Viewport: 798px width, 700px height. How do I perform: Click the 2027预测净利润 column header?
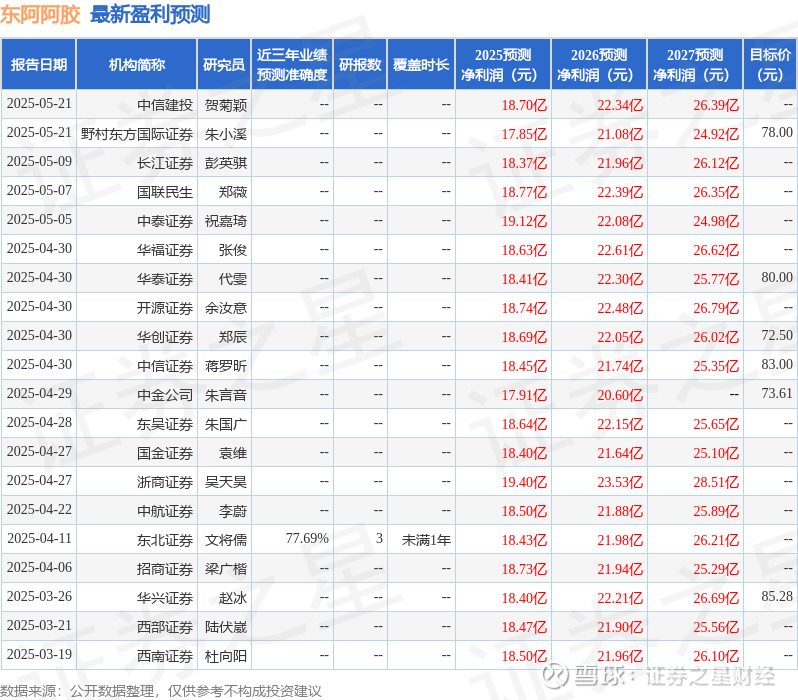(695, 65)
